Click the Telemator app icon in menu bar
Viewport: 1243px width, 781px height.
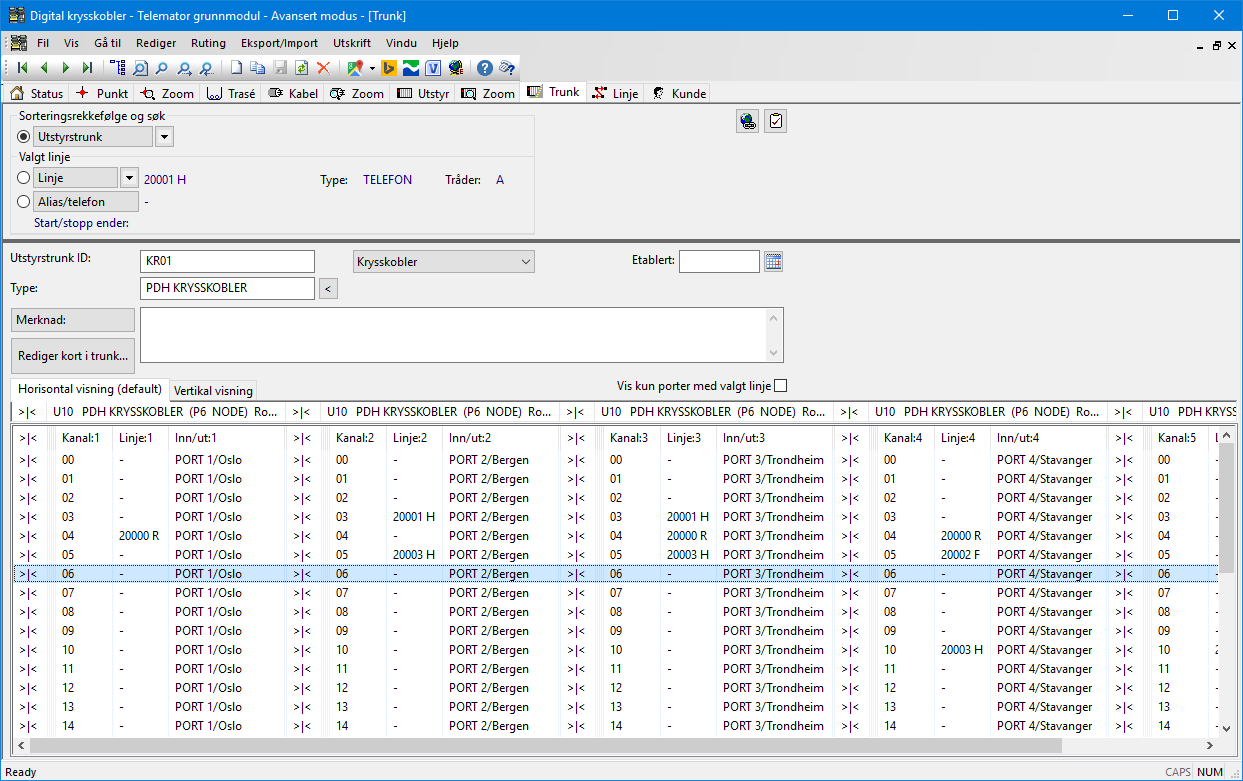[19, 43]
